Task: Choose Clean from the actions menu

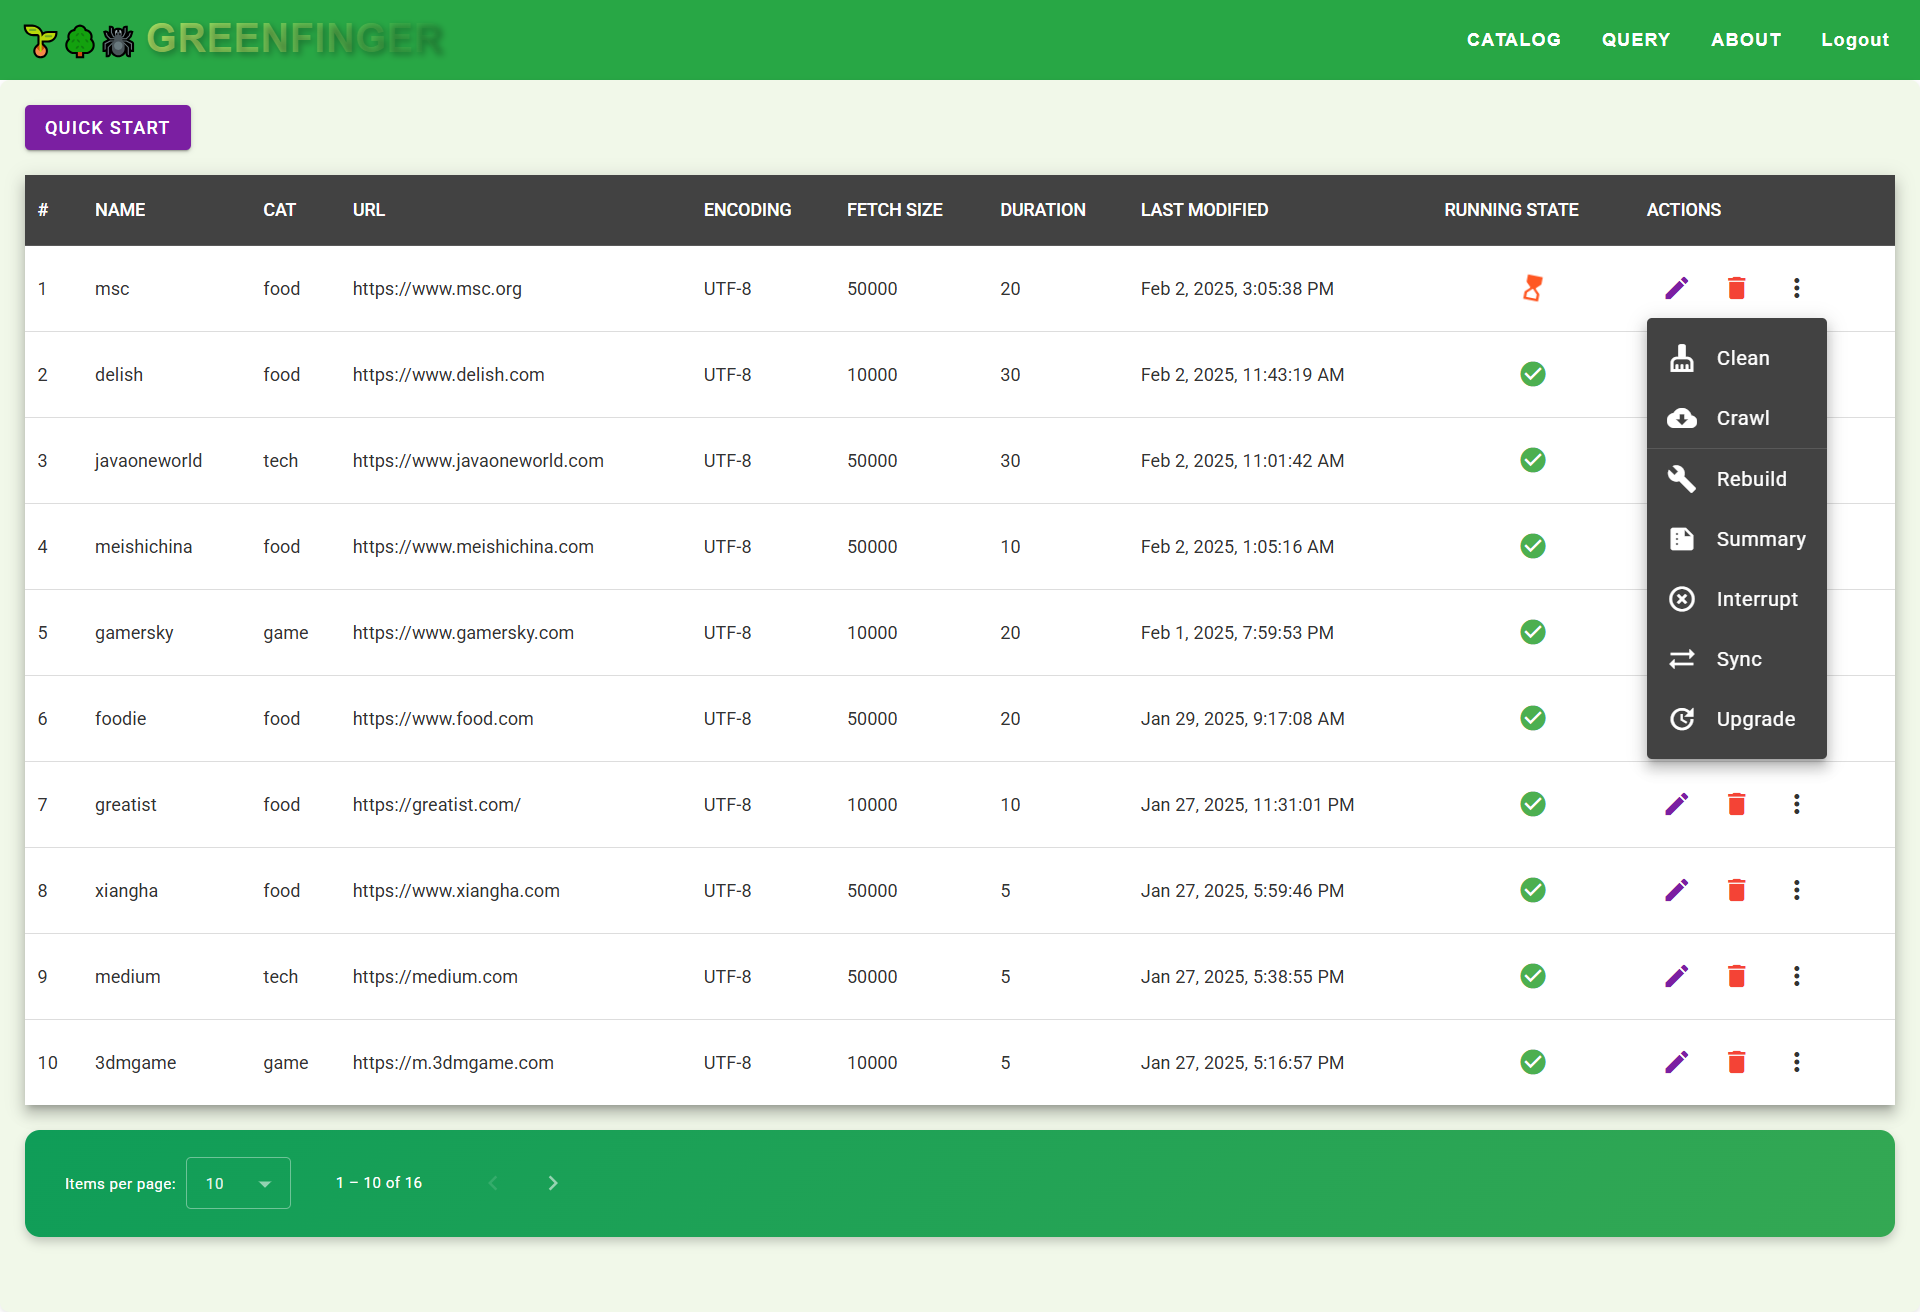Action: [x=1737, y=358]
